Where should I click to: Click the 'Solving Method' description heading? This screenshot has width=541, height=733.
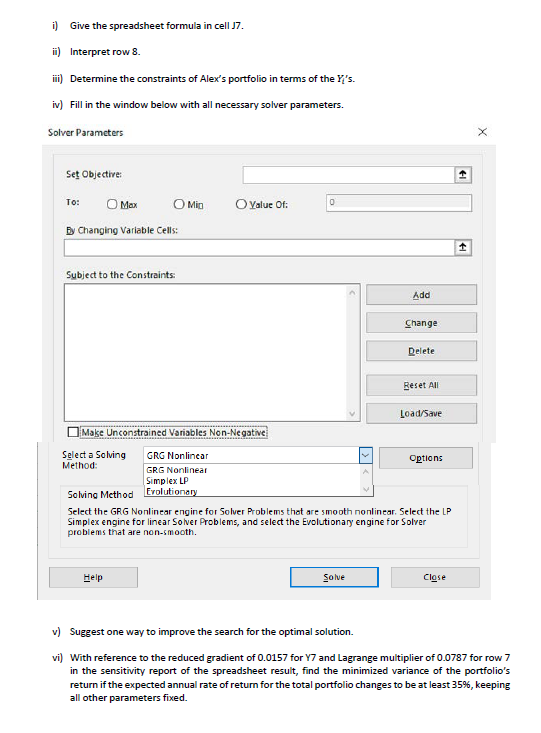[x=101, y=495]
